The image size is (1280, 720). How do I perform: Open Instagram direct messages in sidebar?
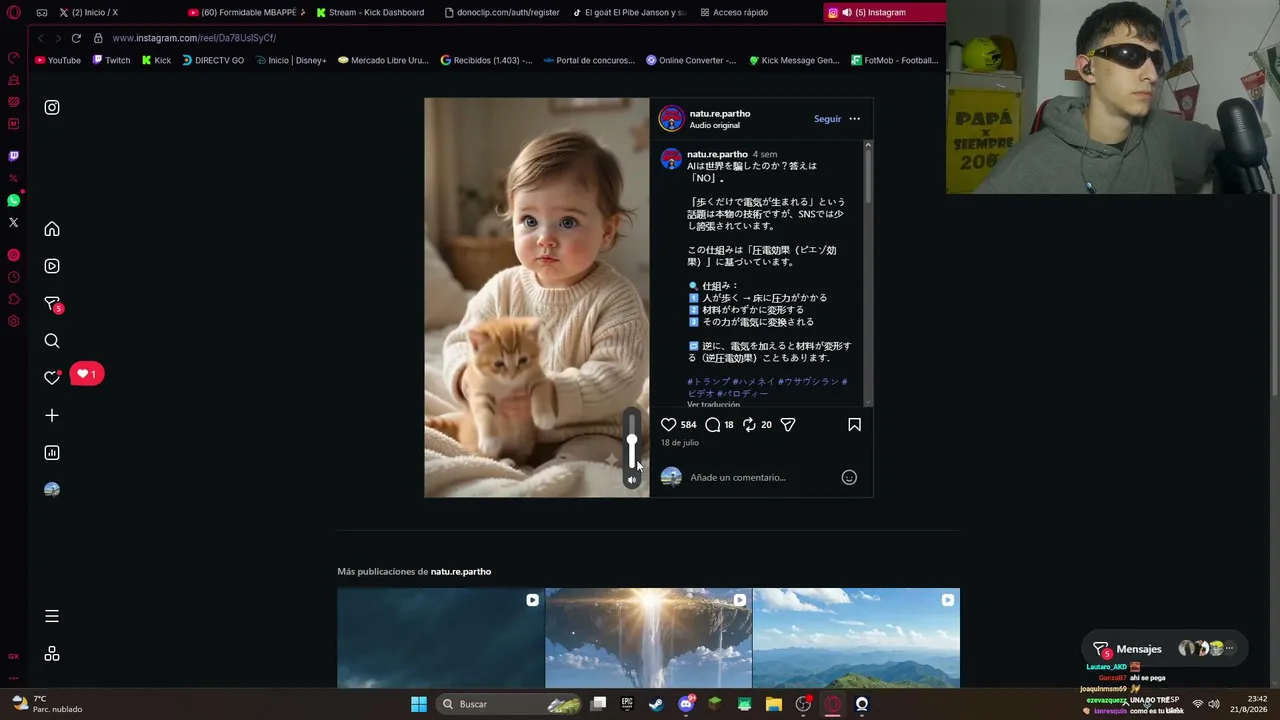click(x=53, y=304)
